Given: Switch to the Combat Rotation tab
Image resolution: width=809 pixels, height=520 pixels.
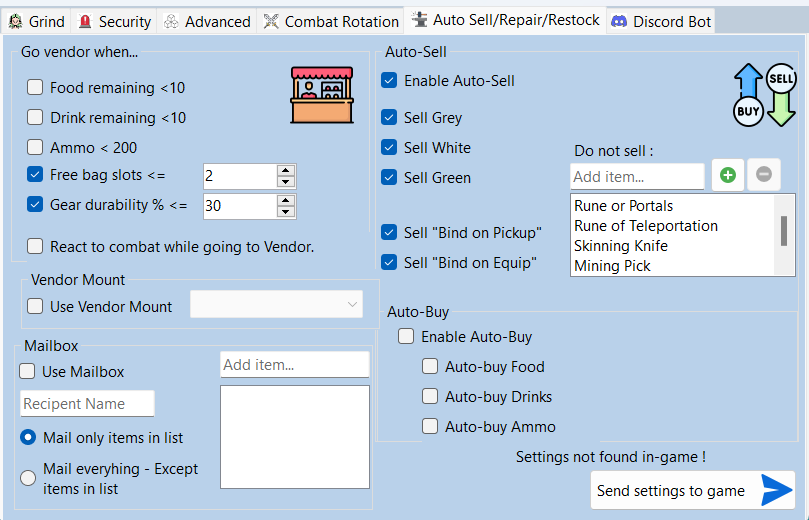Looking at the screenshot, I should [331, 21].
